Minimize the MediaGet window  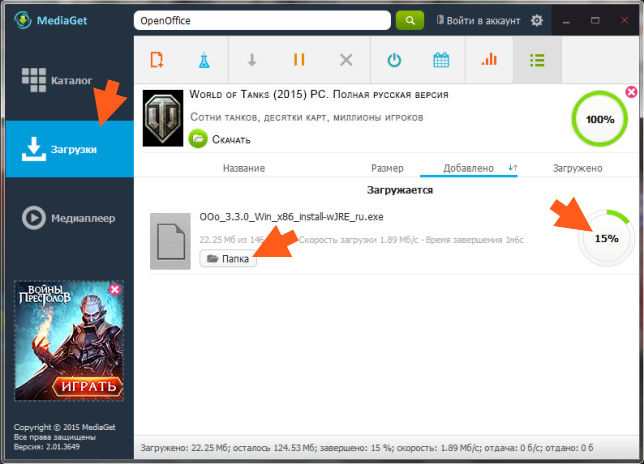coord(566,21)
